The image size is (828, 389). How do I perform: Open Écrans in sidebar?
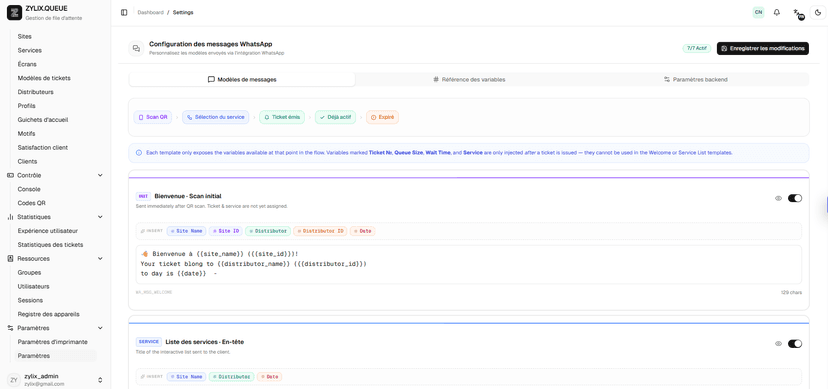pos(27,64)
